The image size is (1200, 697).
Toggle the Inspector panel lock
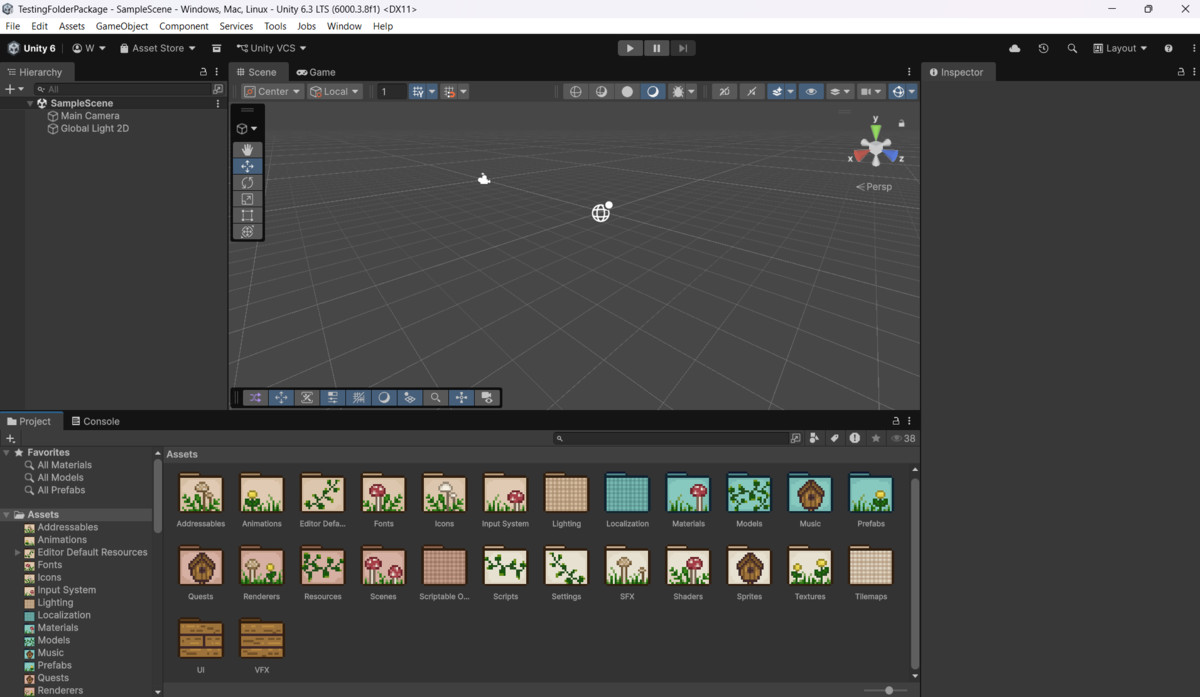[1180, 72]
